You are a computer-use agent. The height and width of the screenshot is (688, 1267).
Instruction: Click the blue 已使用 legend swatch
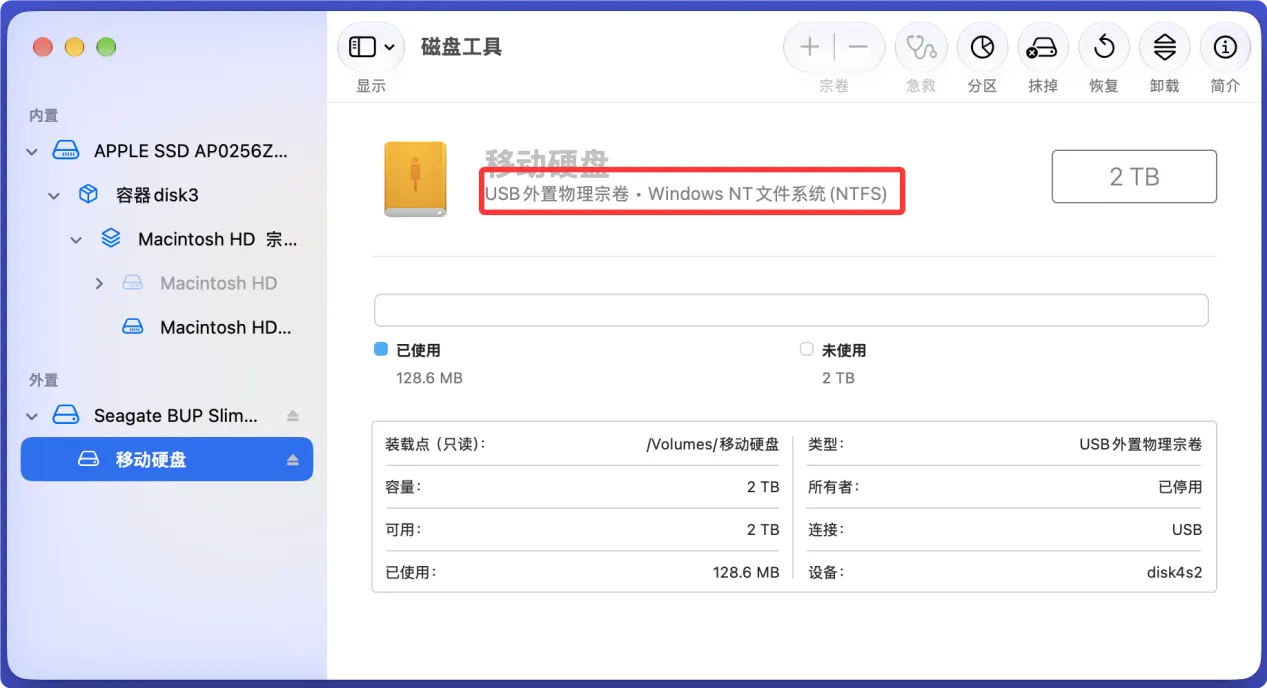[380, 350]
